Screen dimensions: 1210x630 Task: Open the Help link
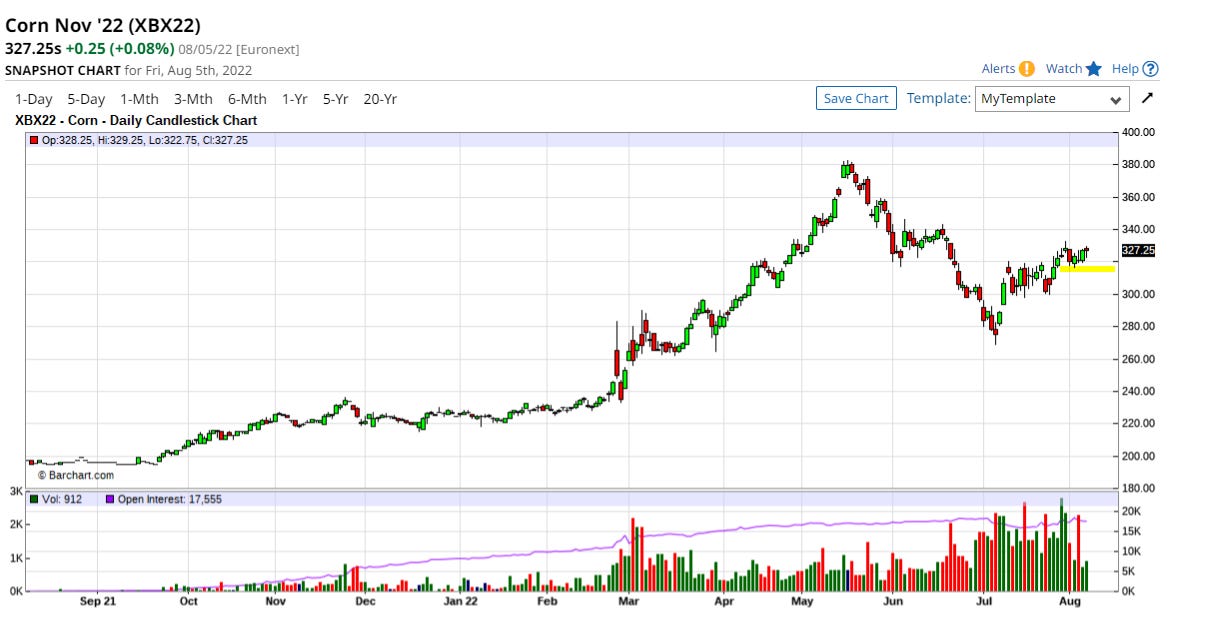click(x=1125, y=69)
